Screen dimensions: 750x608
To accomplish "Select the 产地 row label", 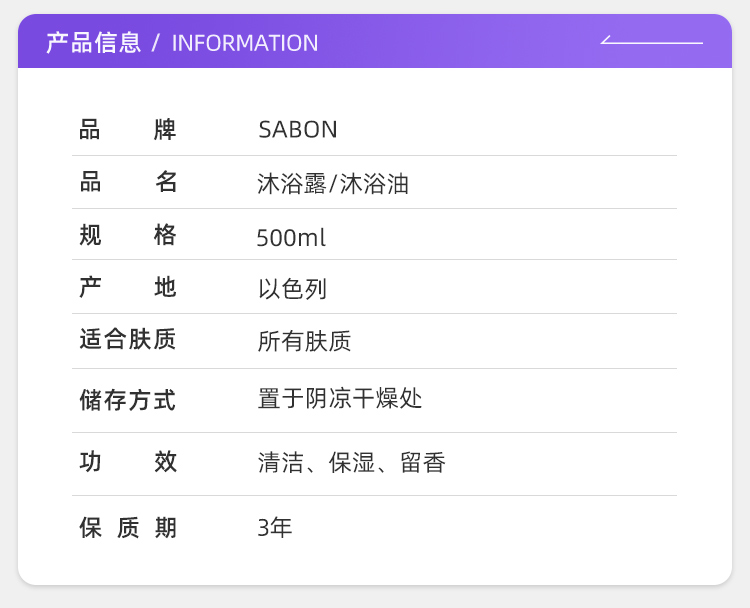I will (128, 288).
